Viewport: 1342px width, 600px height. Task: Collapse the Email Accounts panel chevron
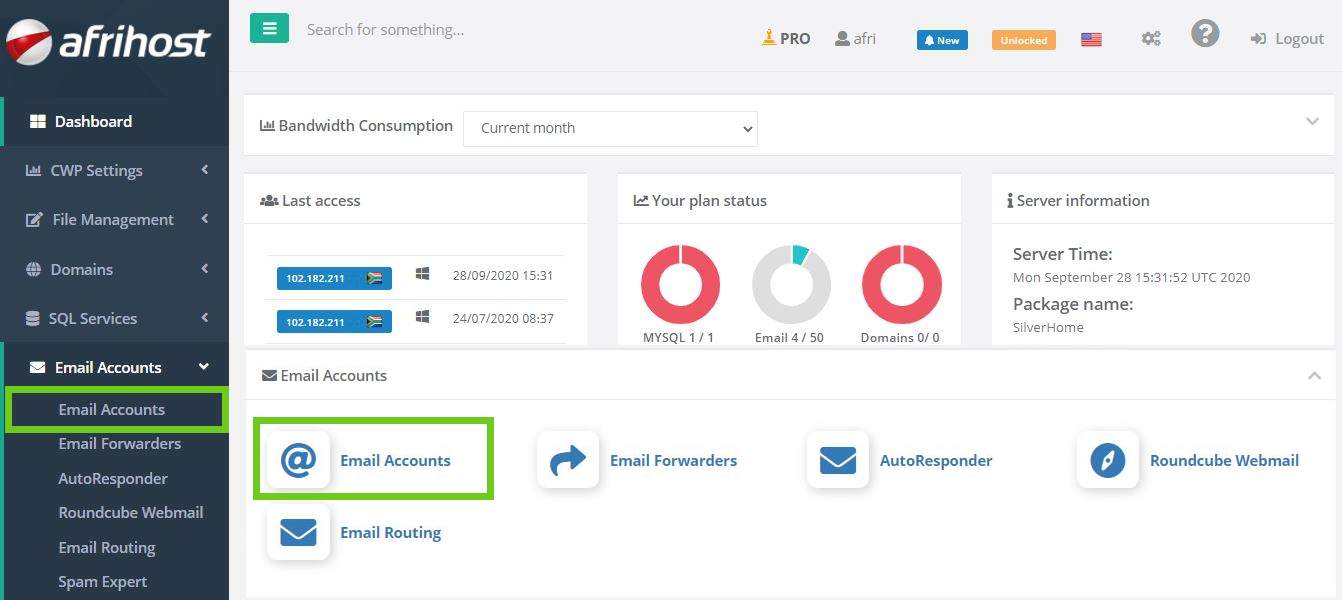pos(1313,375)
